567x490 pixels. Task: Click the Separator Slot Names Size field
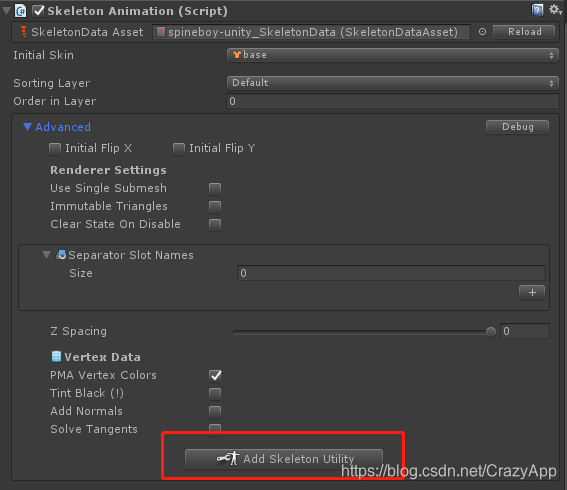[x=391, y=273]
